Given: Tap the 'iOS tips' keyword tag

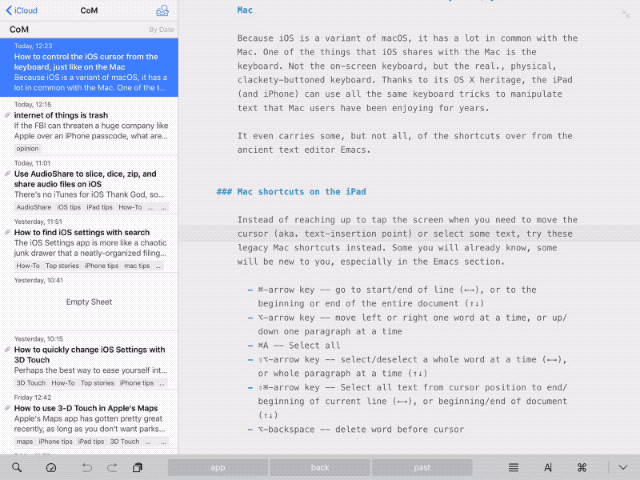Looking at the screenshot, I should (x=69, y=207).
